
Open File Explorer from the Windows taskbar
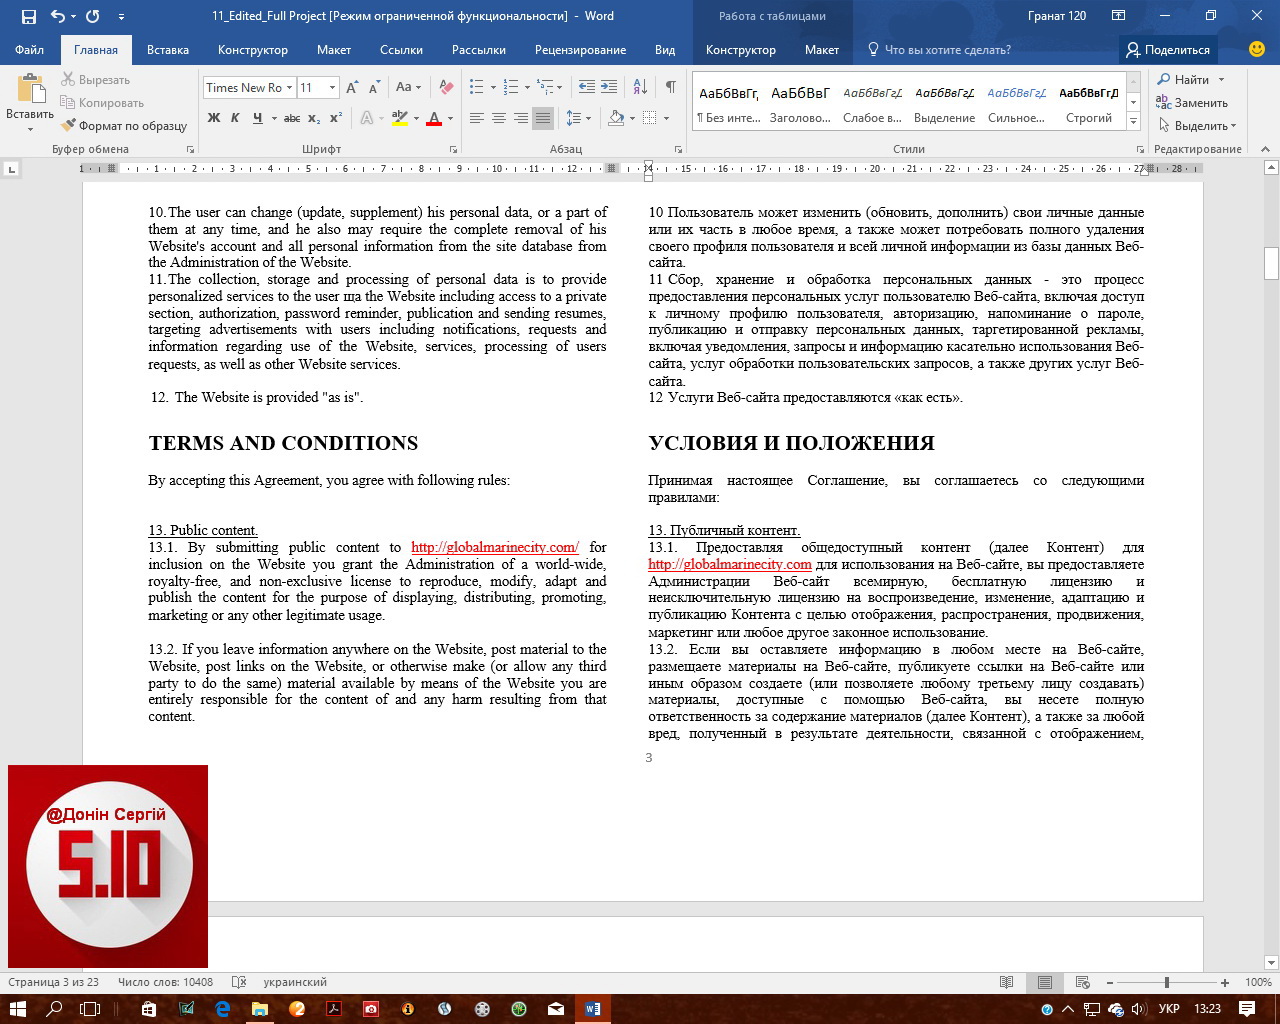tap(259, 1009)
